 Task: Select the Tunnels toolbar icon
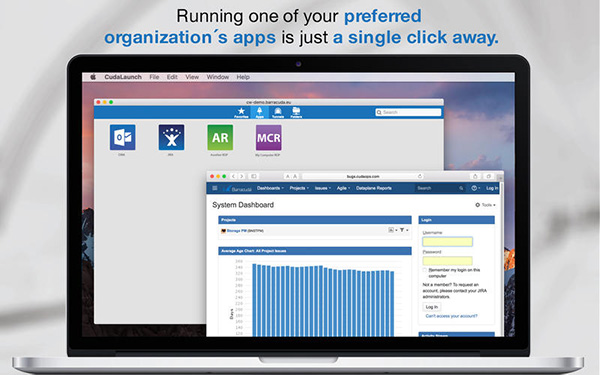coord(278,112)
